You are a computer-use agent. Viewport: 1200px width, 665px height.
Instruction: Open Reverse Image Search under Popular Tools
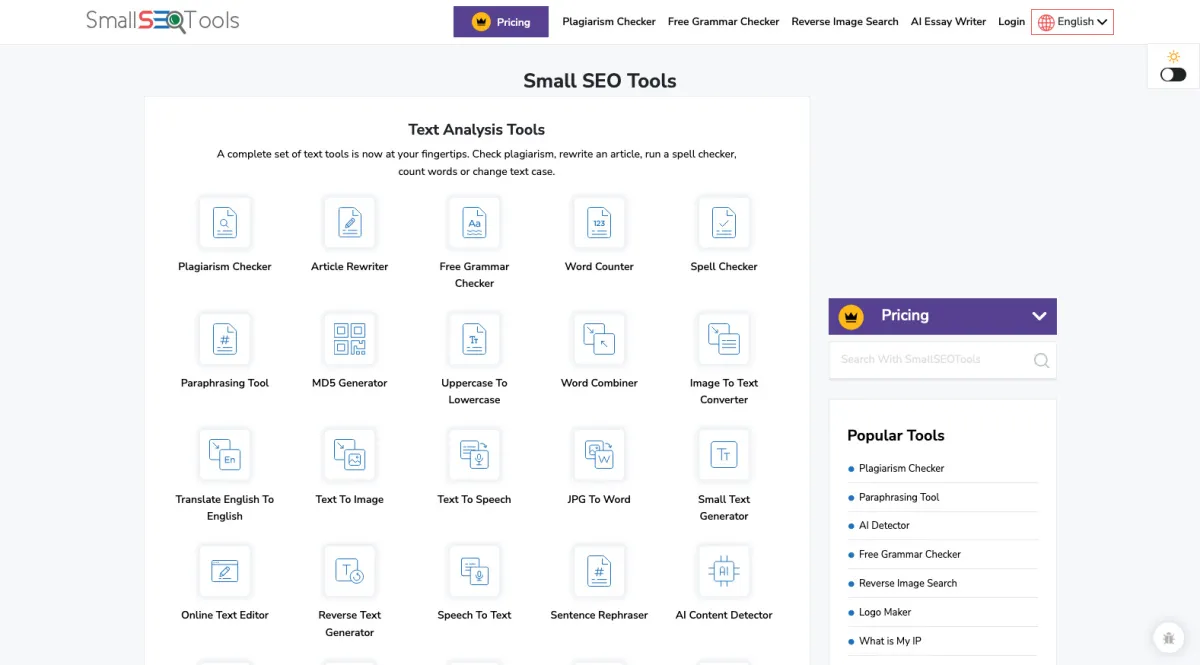point(908,583)
